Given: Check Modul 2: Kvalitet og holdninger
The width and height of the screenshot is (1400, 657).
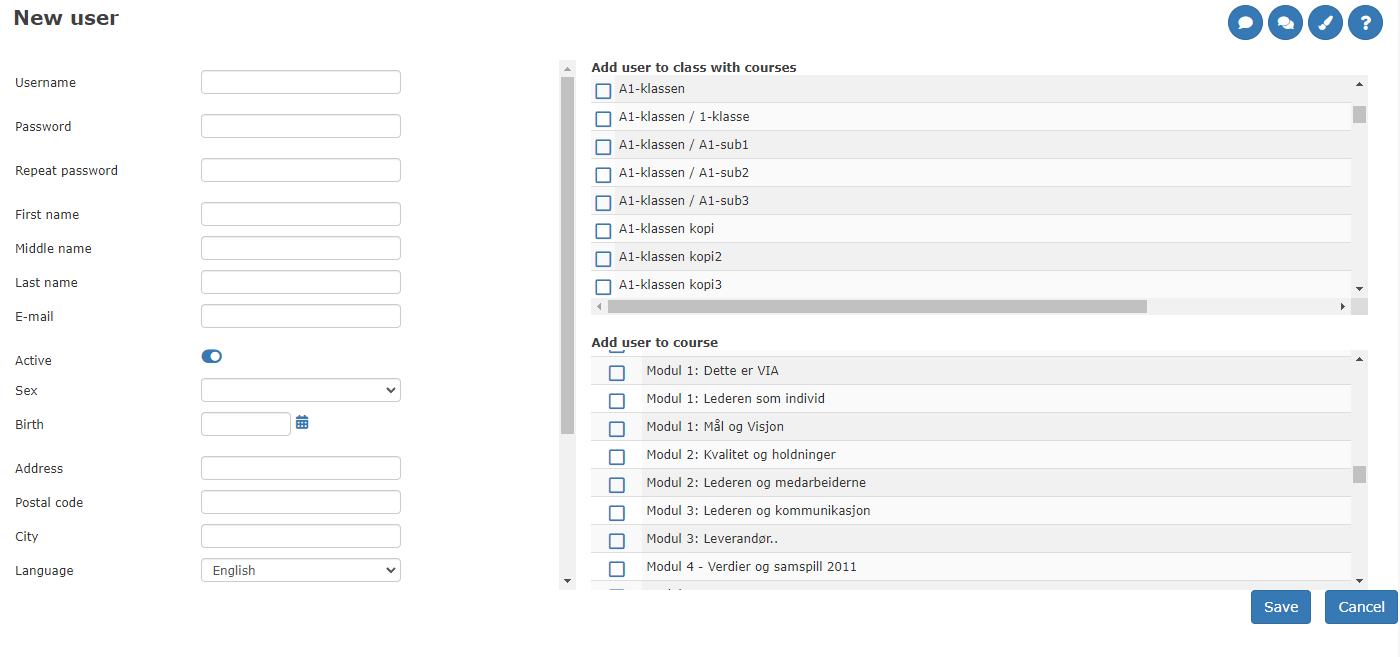Looking at the screenshot, I should (617, 456).
